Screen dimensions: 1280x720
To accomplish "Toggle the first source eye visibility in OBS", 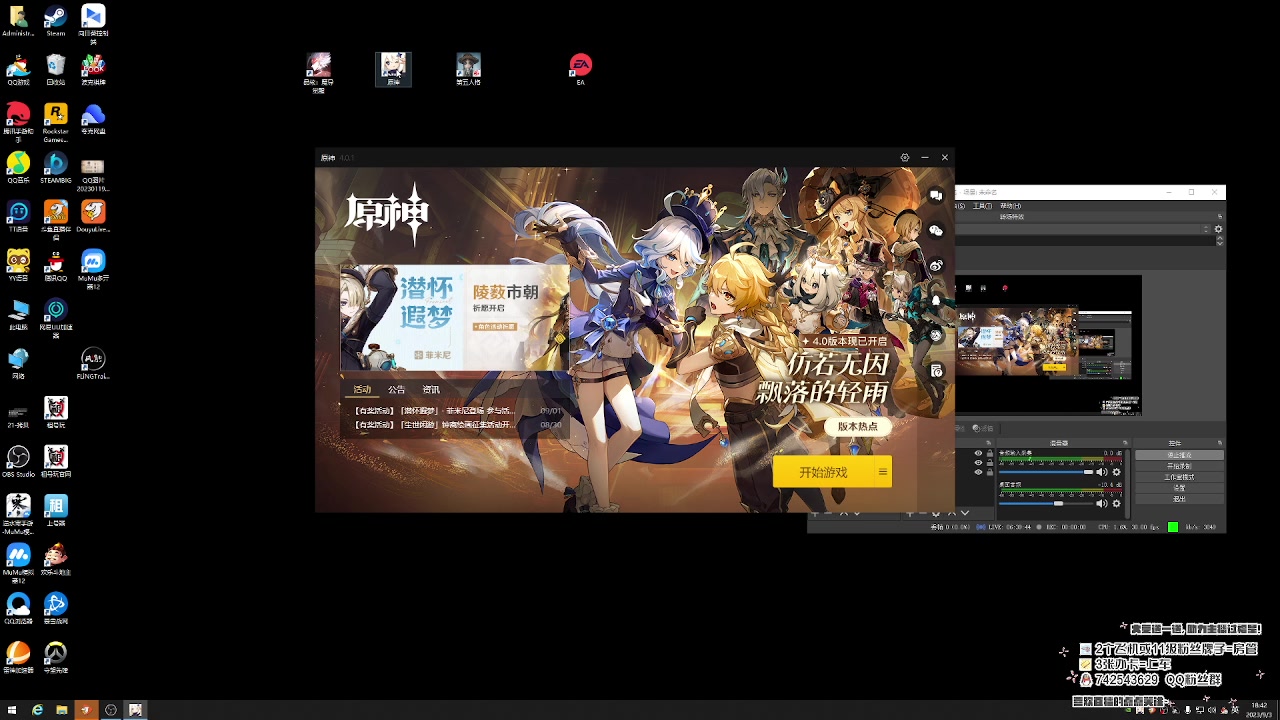I will [x=978, y=453].
